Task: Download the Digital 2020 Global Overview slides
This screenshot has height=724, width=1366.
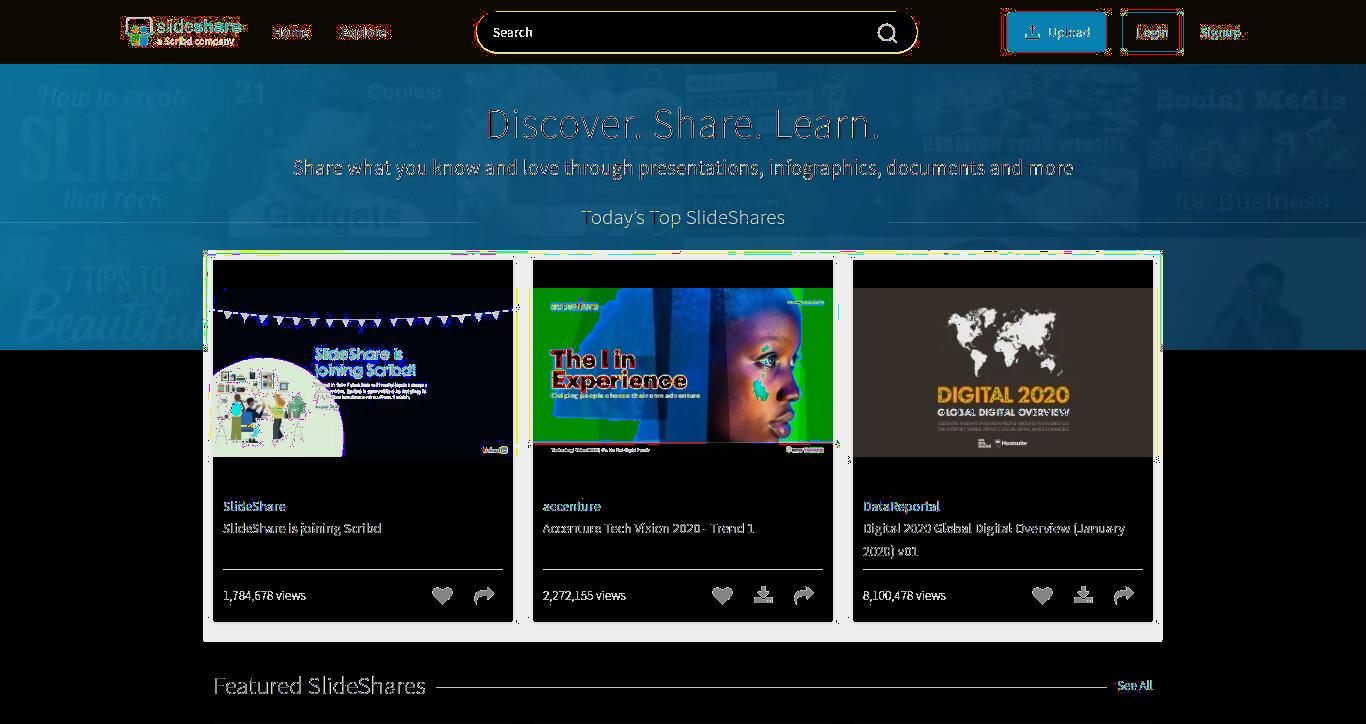Action: tap(1083, 595)
